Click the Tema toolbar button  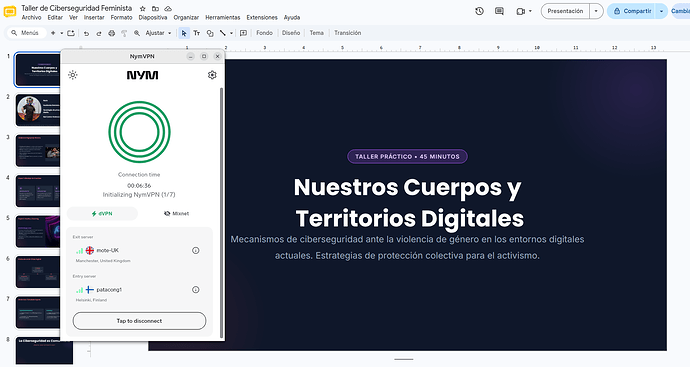[x=316, y=33]
